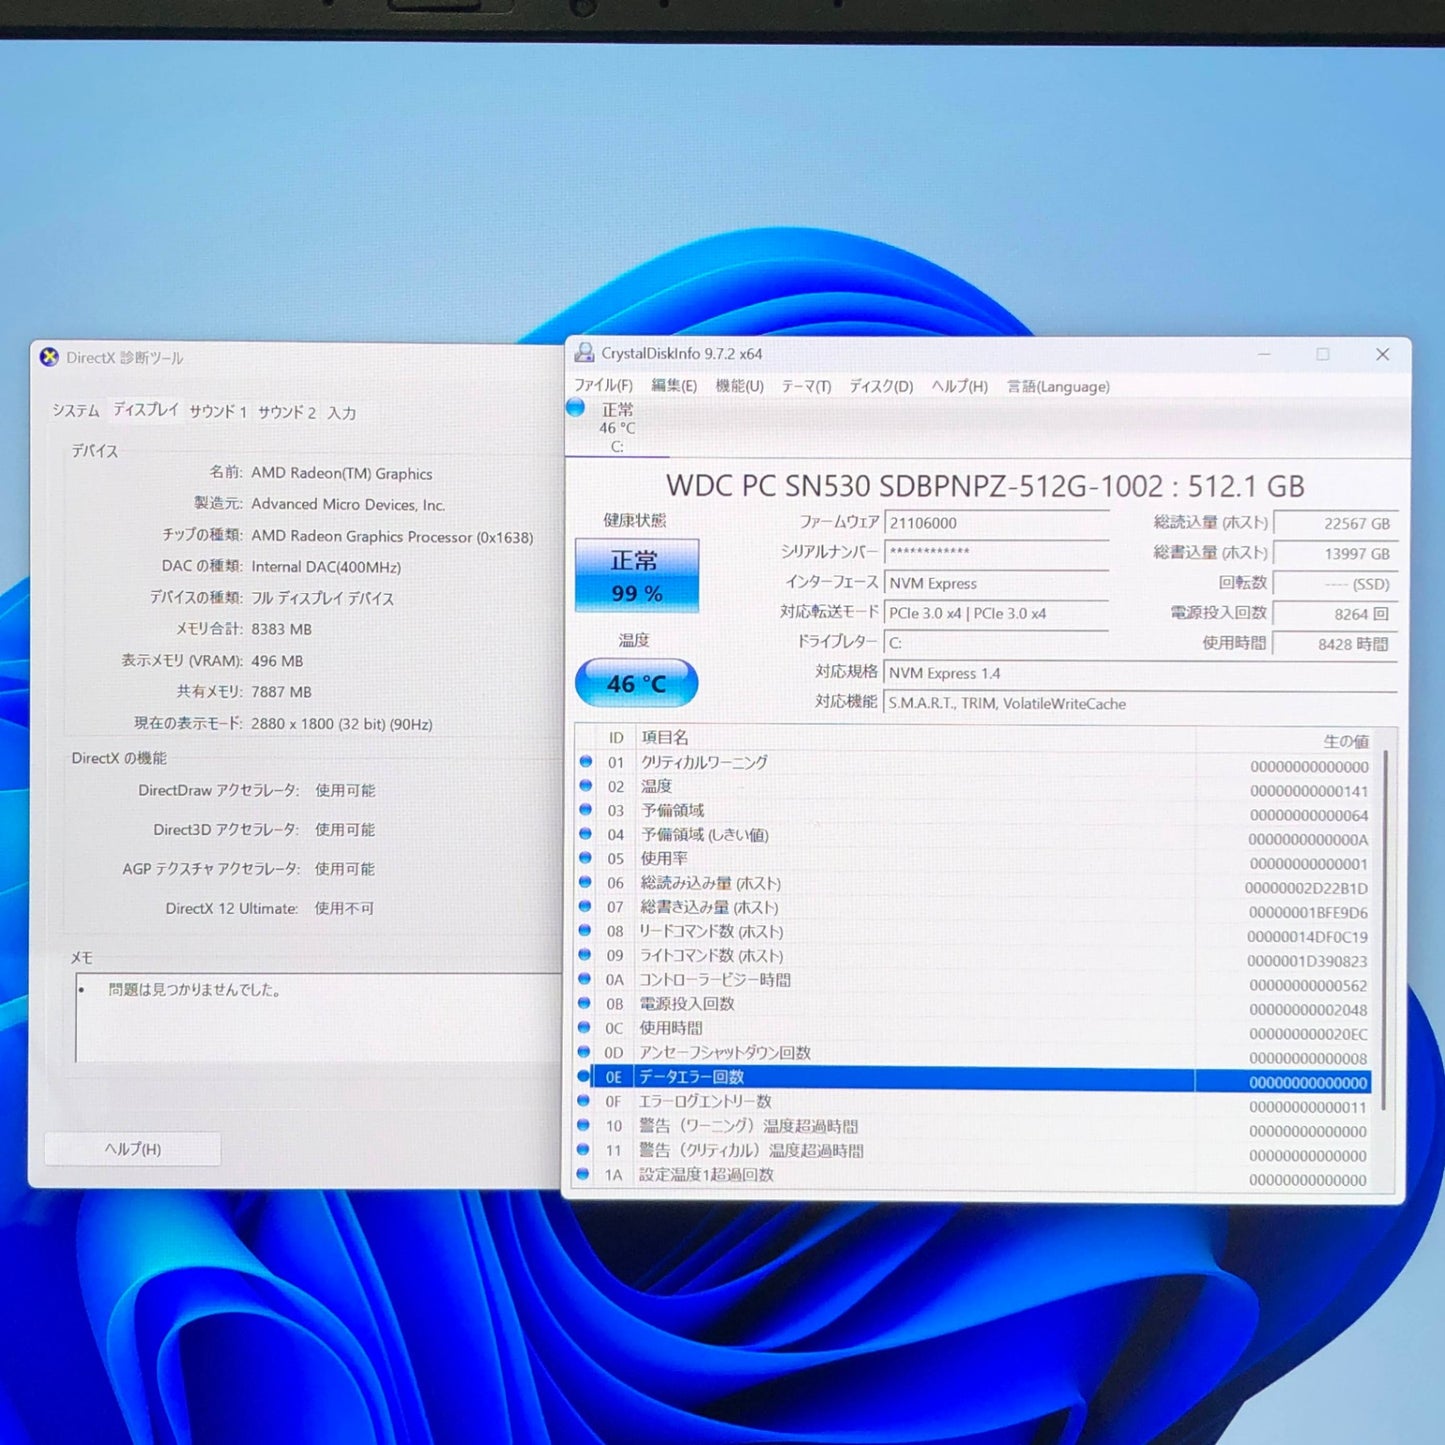Screen dimensions: 1445x1445
Task: Switch to the システム tab in DirectX tool
Action: point(76,410)
